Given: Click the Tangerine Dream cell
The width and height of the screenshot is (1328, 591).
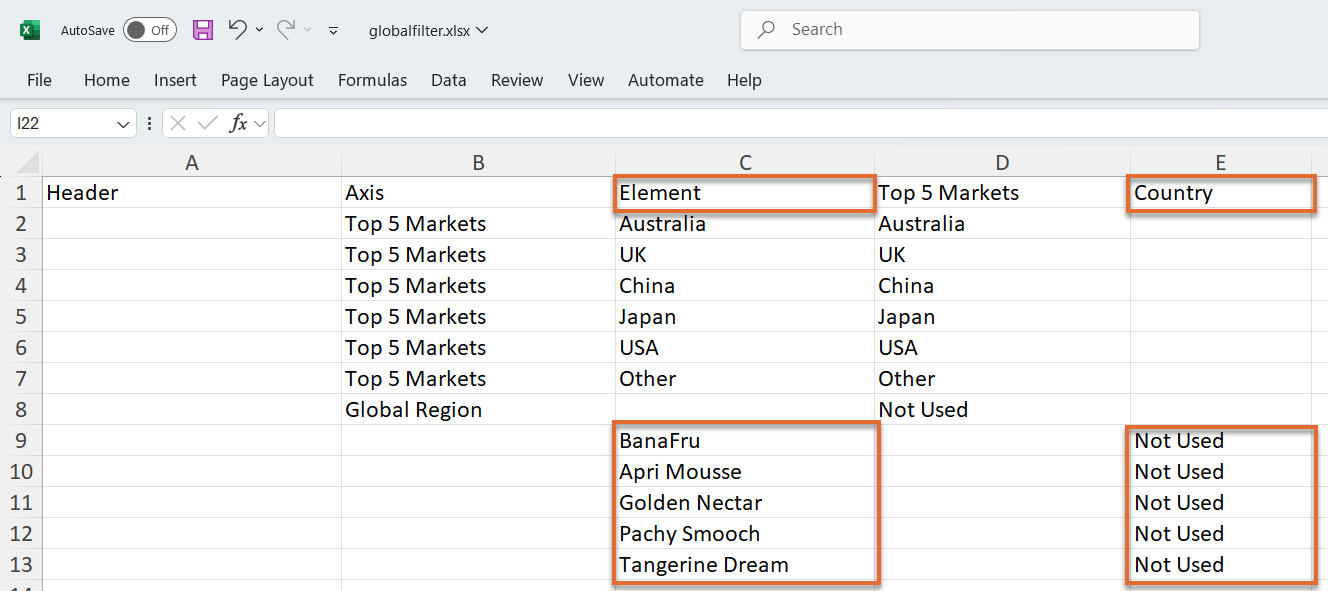Looking at the screenshot, I should [x=745, y=565].
